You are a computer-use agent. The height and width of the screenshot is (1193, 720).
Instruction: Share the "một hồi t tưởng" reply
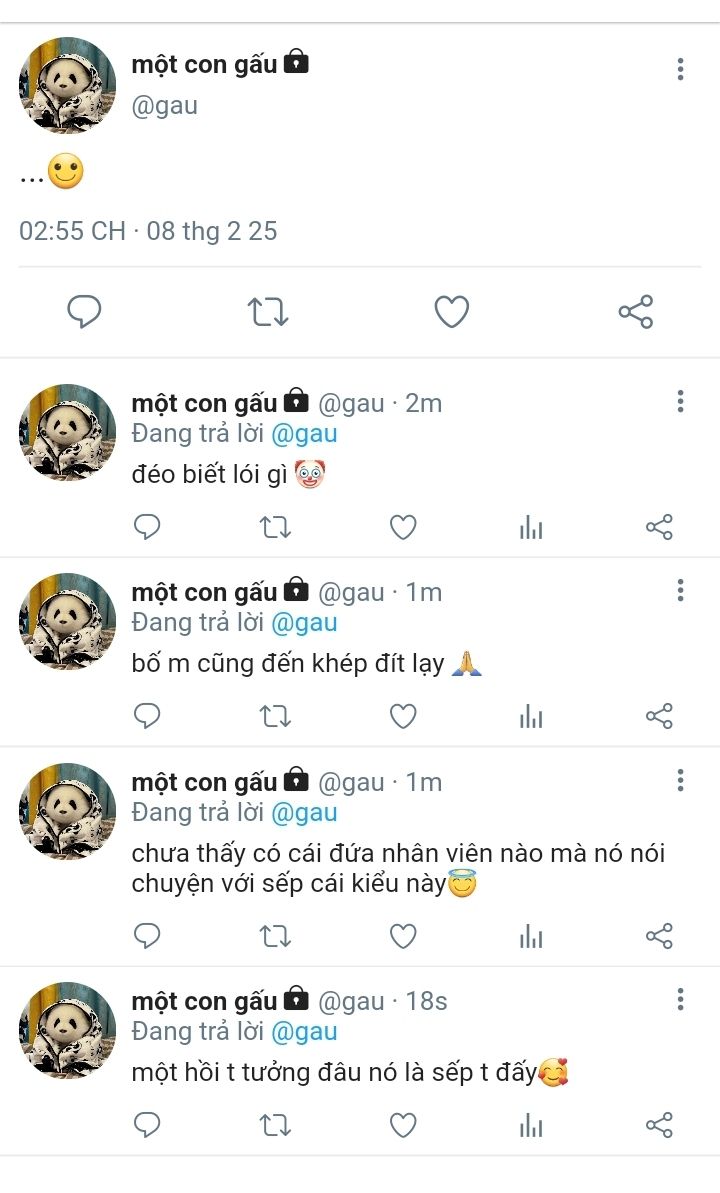[659, 1125]
